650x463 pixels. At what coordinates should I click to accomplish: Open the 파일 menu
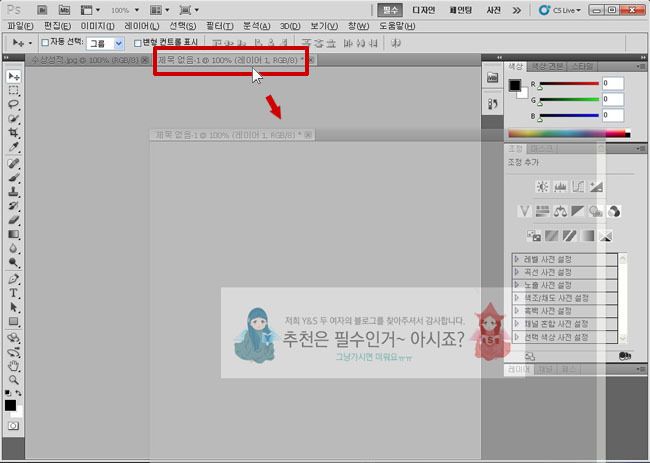[x=20, y=26]
